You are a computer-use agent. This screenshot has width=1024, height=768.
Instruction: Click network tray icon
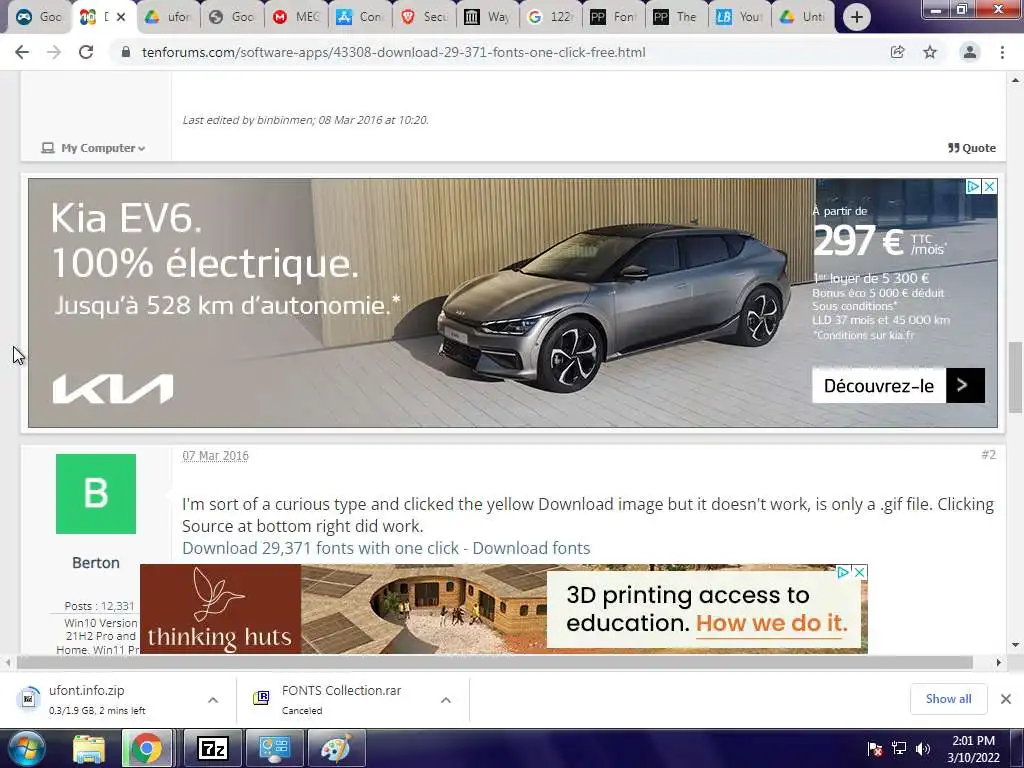click(899, 749)
